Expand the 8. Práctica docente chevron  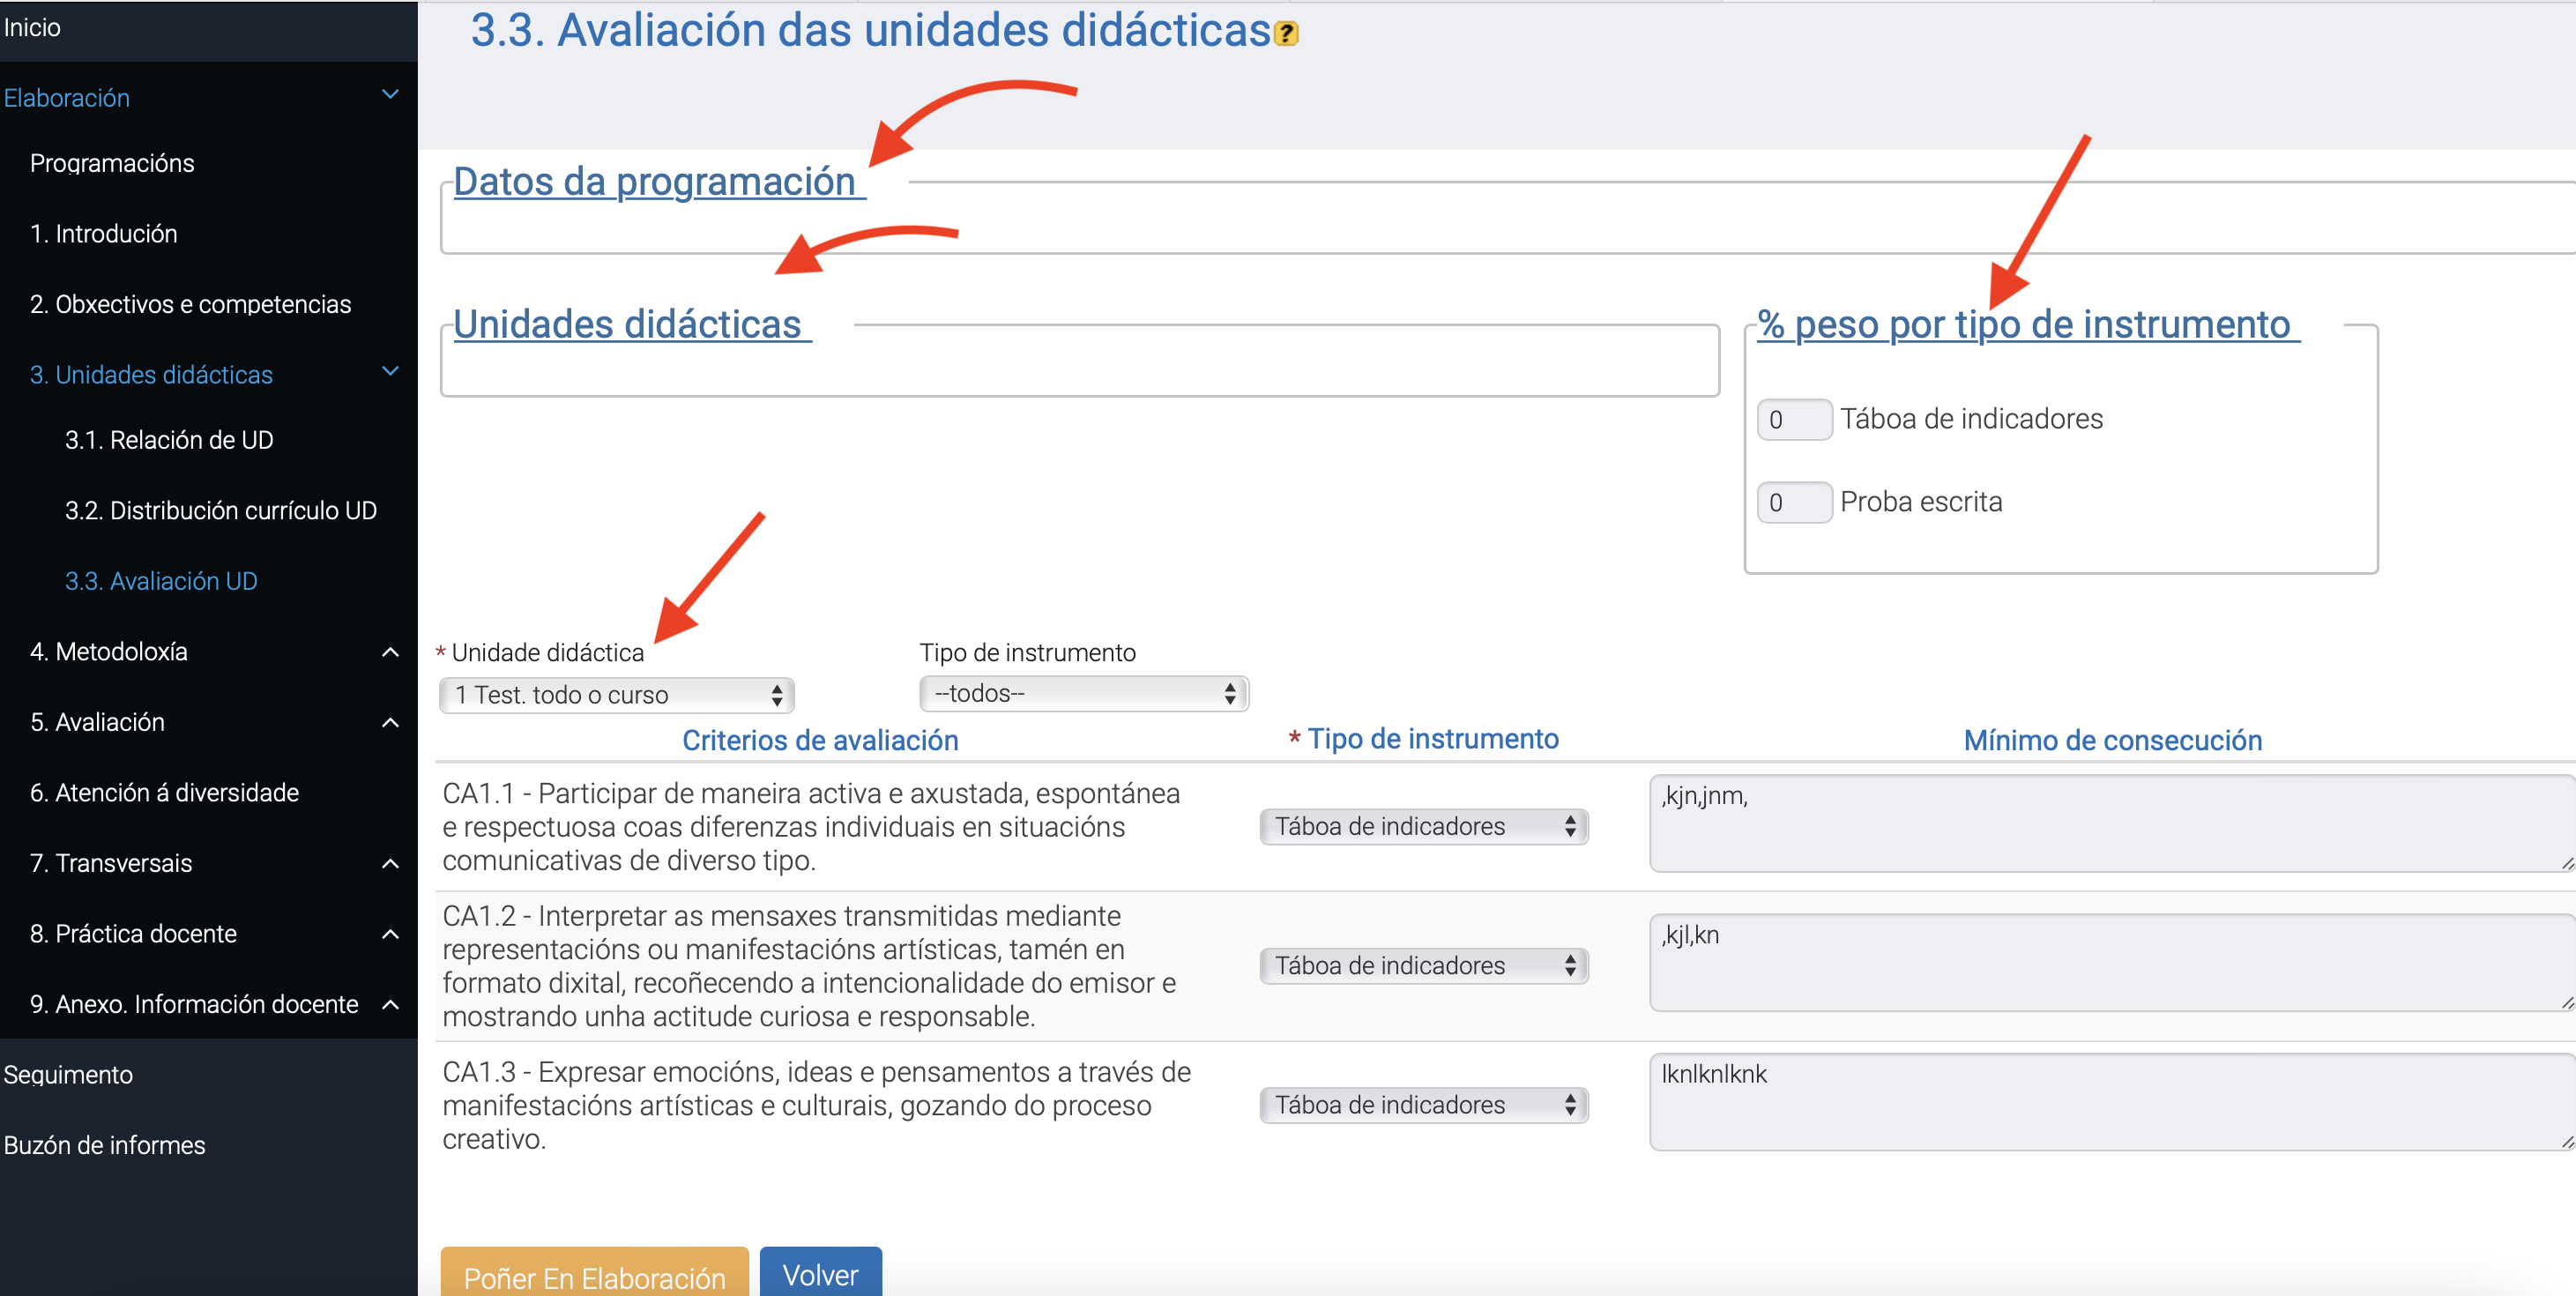pos(391,934)
